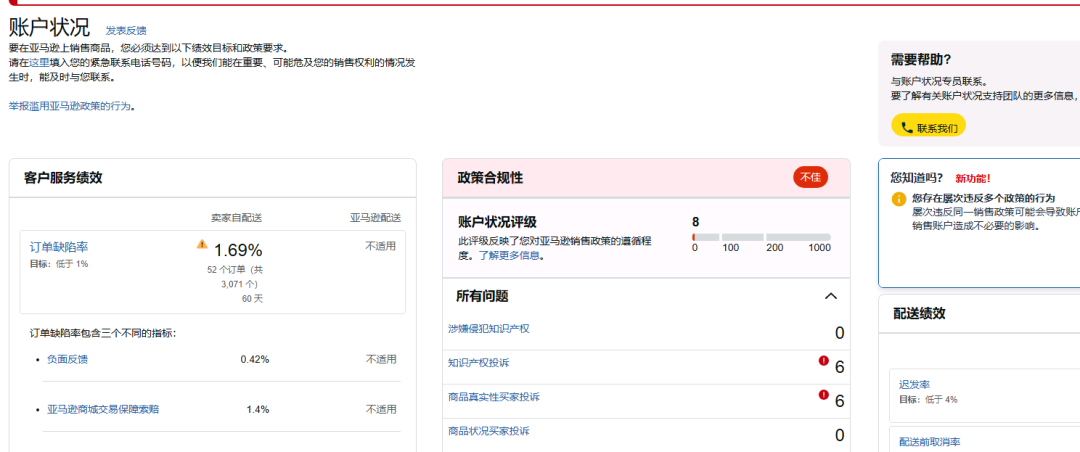This screenshot has height=452, width=1080.
Task: Open the 订单缺陷率 metric link
Action: [59, 247]
